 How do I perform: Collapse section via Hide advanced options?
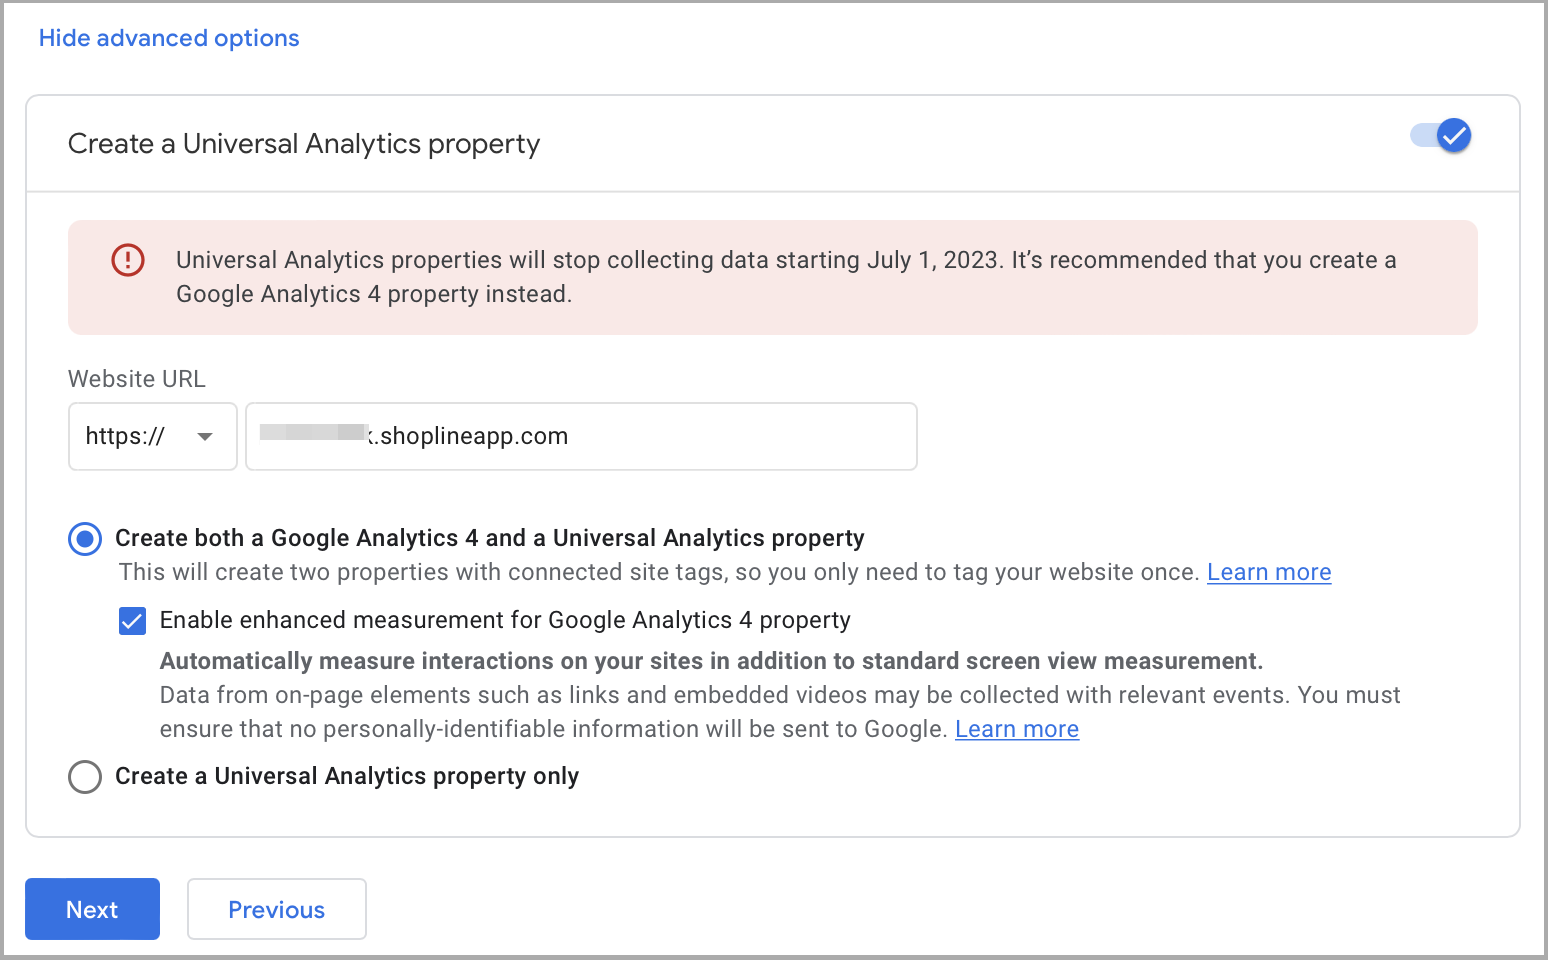click(169, 38)
